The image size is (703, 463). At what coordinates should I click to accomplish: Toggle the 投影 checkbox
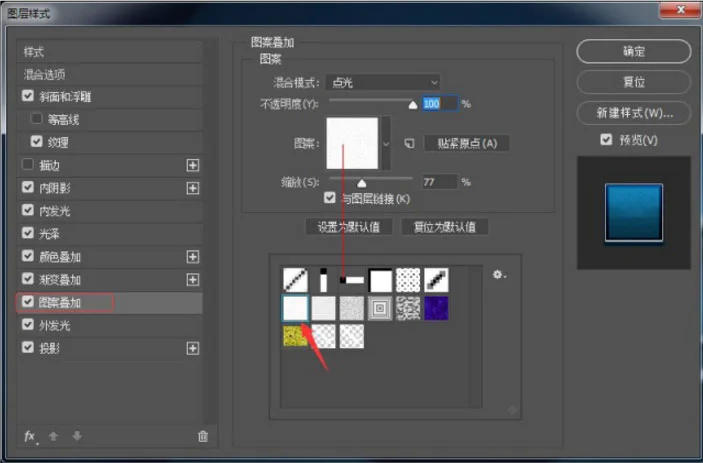(28, 347)
